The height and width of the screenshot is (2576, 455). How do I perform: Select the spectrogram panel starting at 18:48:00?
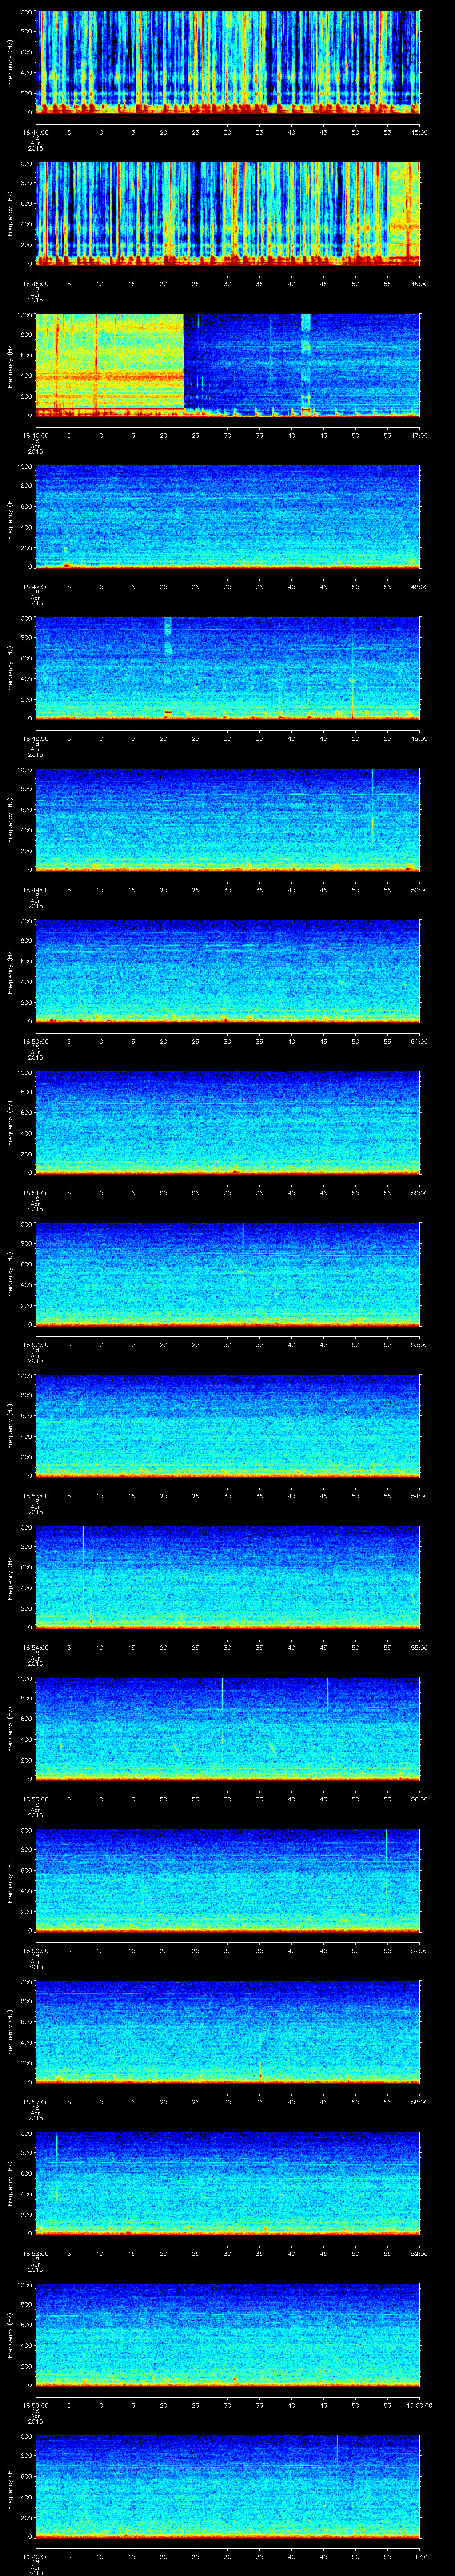(x=228, y=668)
